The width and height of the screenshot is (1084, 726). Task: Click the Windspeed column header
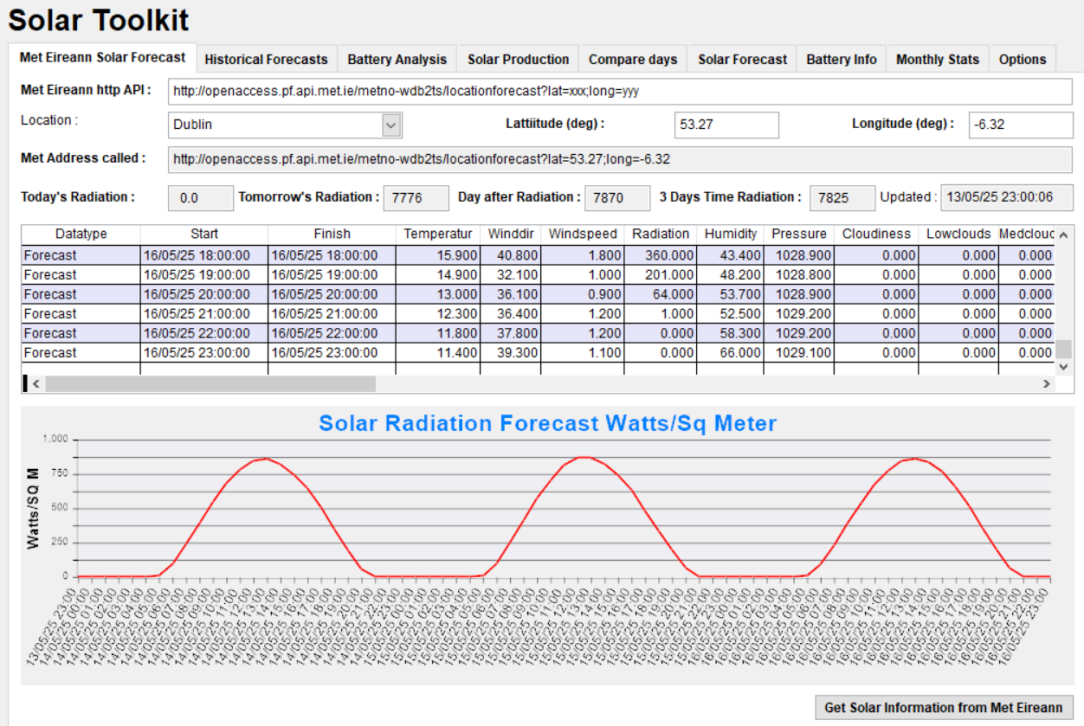pos(583,234)
